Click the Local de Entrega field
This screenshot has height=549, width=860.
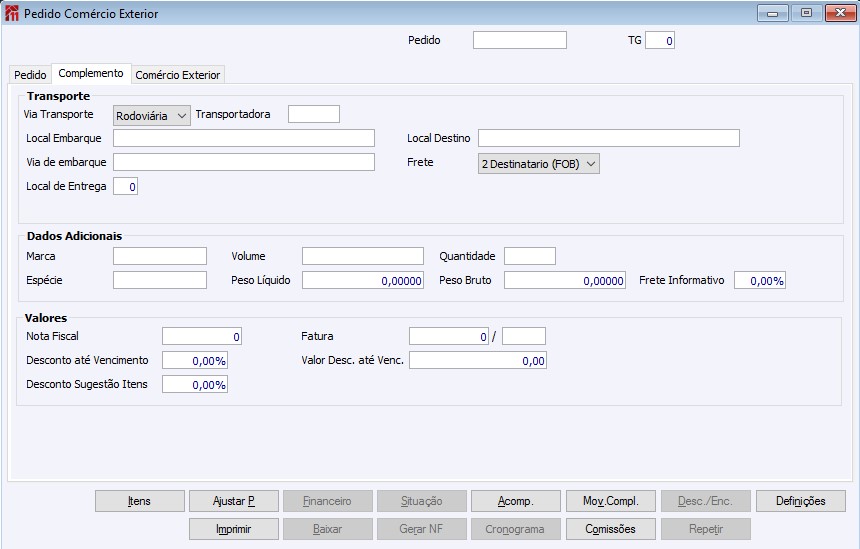coord(126,186)
